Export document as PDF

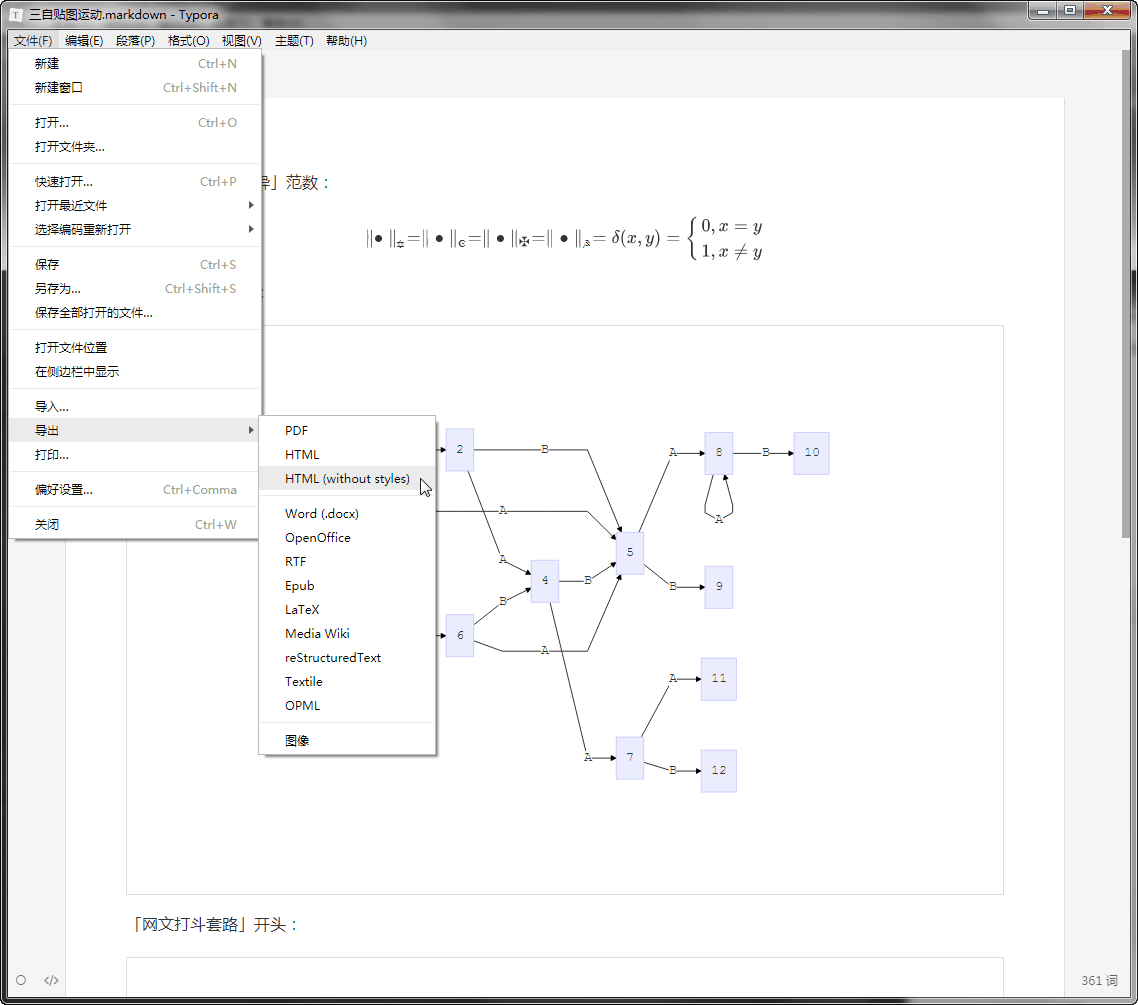click(347, 430)
